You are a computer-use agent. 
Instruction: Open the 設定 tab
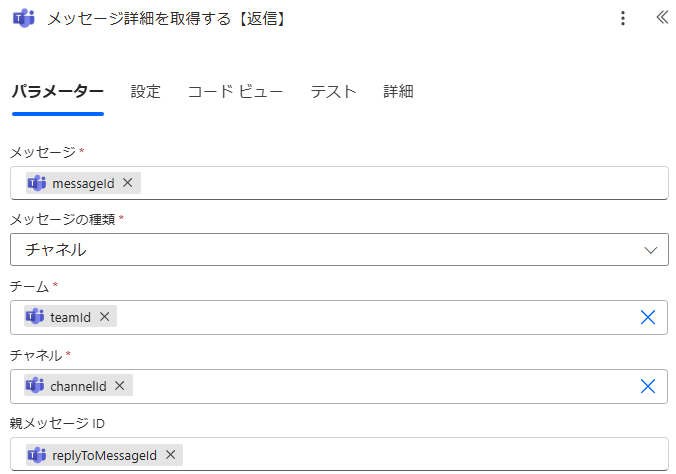(145, 92)
